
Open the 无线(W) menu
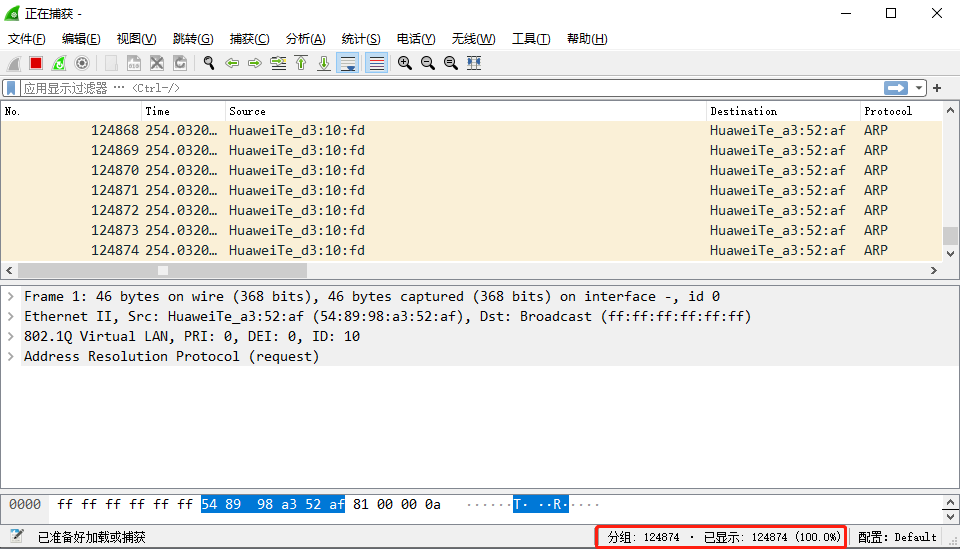tap(473, 39)
